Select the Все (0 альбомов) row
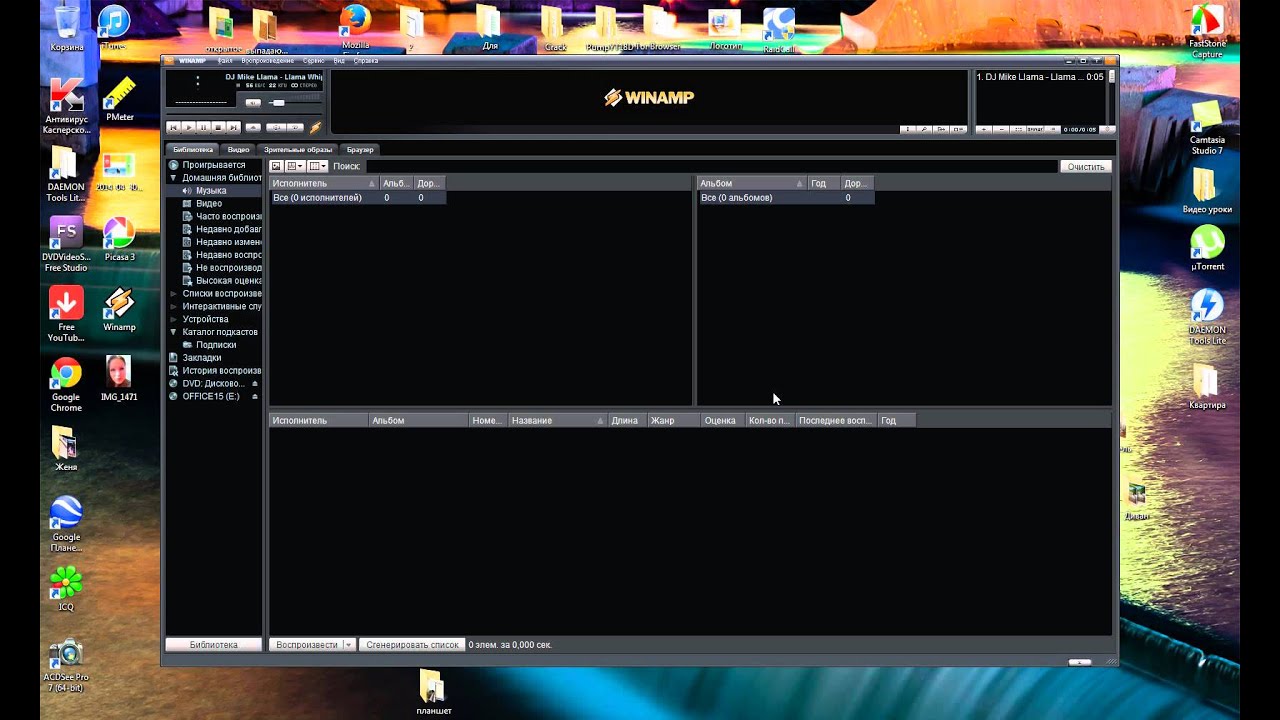The image size is (1280, 720). [x=785, y=198]
